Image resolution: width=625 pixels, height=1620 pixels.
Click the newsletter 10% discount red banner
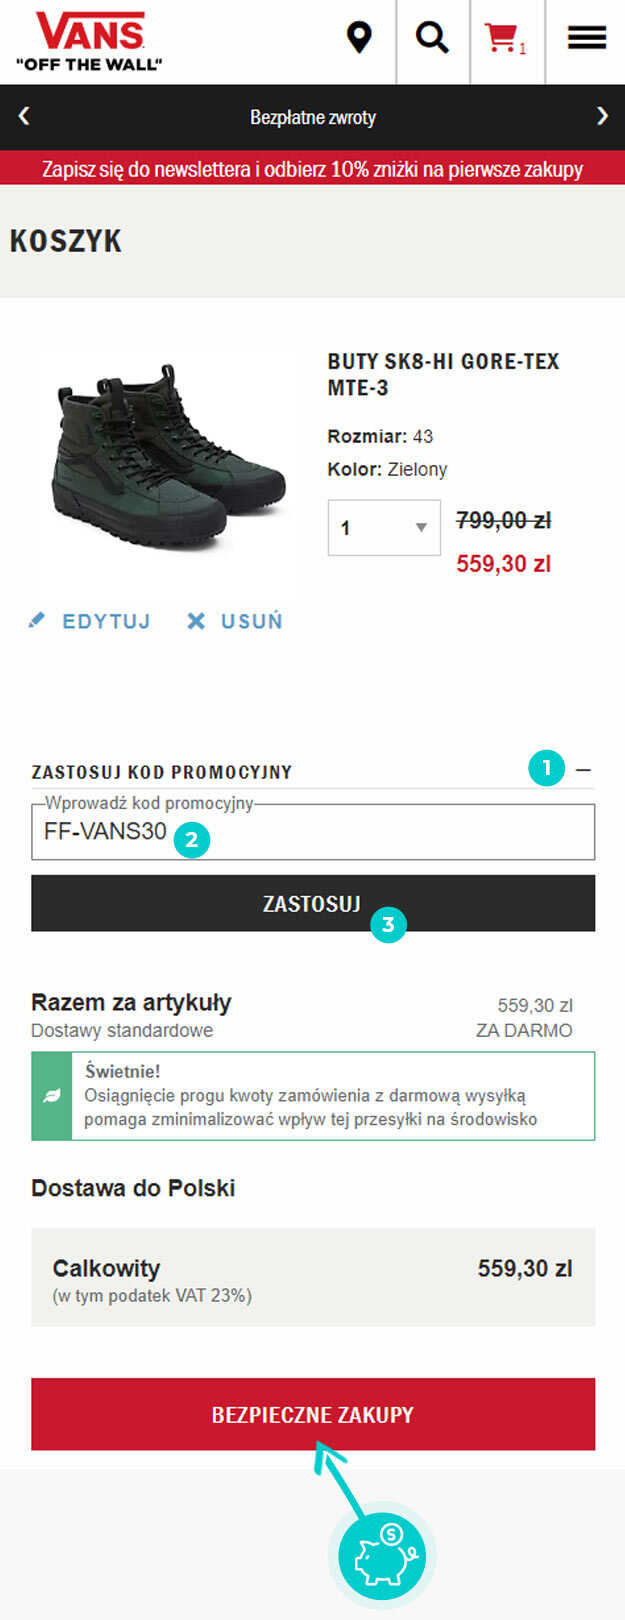click(x=312, y=168)
